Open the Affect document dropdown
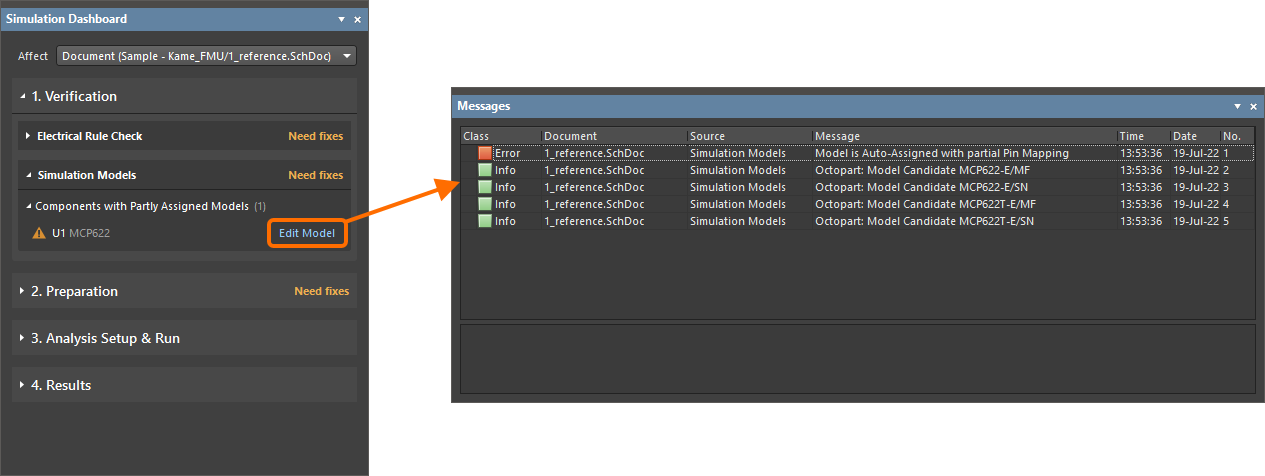Screen dimensions: 1265x476 [x=346, y=56]
